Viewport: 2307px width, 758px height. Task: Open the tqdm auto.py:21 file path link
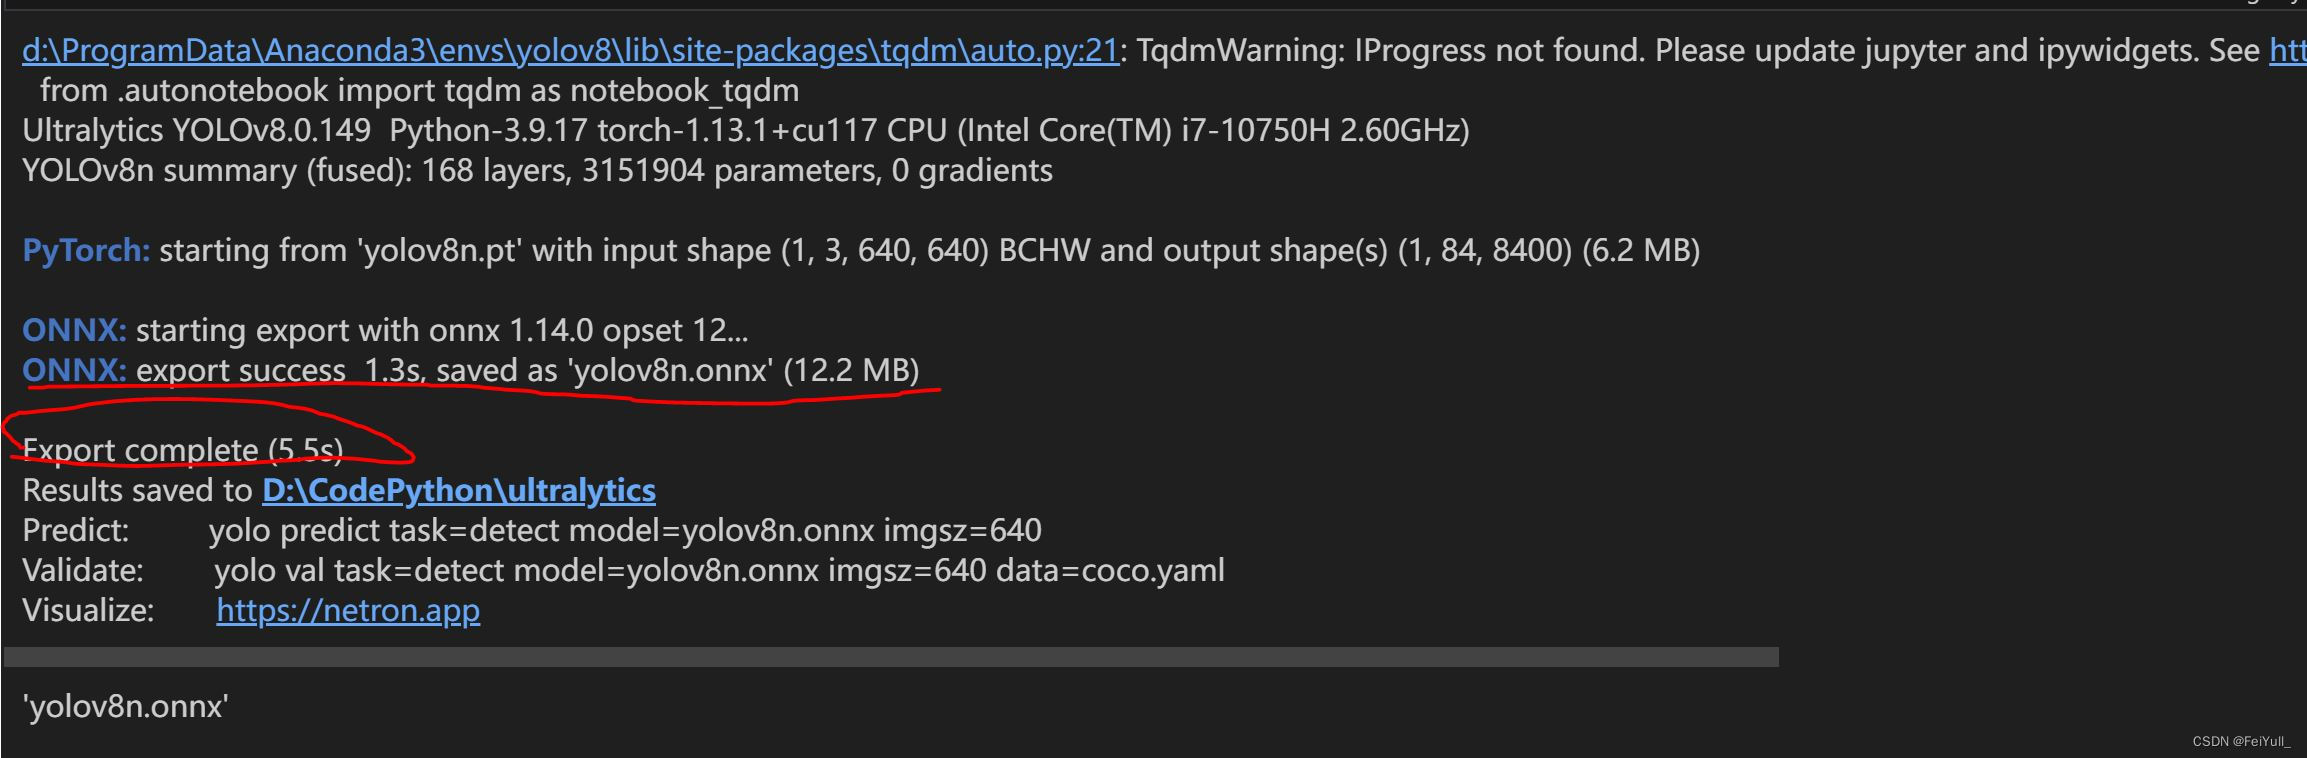tap(570, 50)
